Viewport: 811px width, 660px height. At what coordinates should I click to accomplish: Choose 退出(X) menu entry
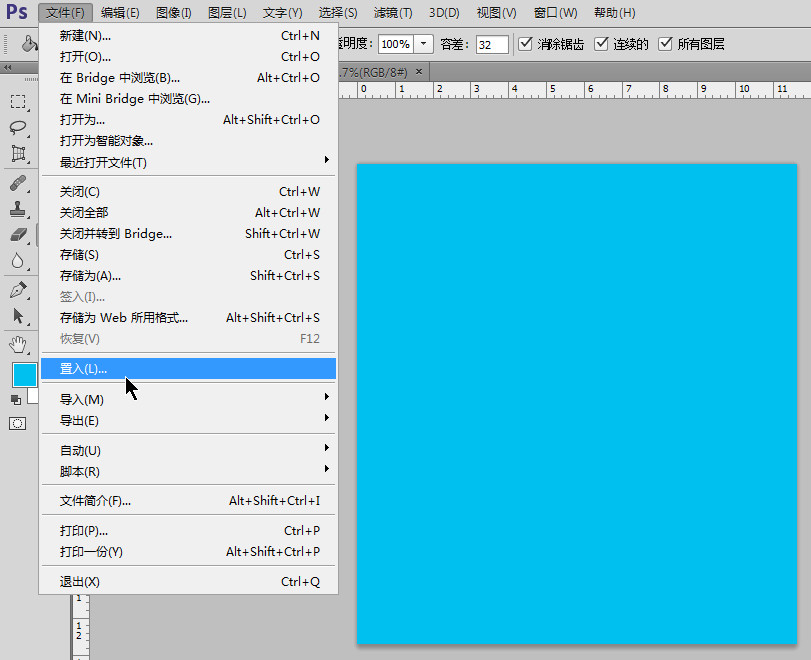188,582
